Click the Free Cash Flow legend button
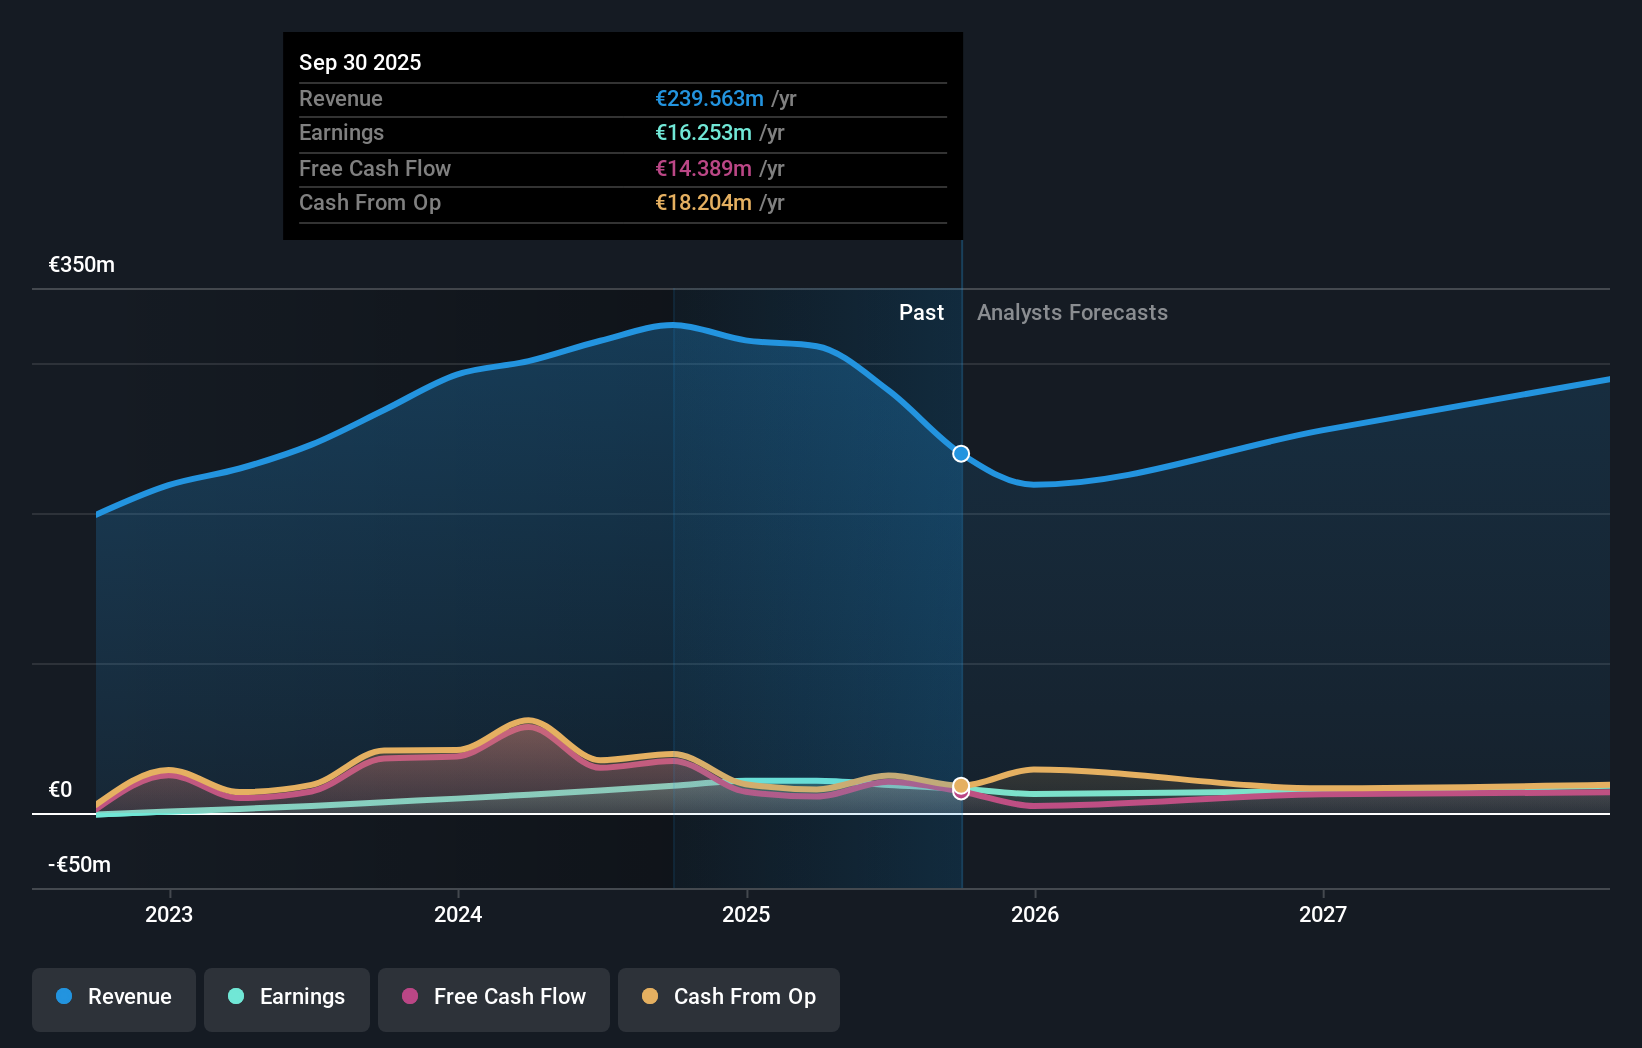The image size is (1642, 1048). tap(494, 997)
